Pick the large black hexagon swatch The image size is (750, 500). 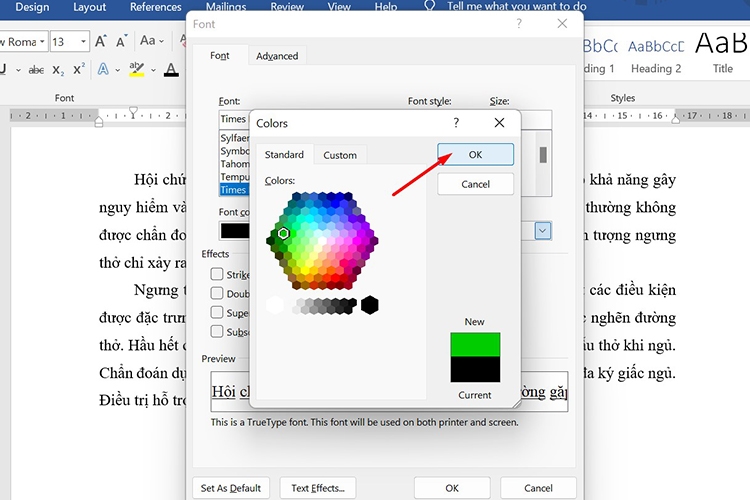pyautogui.click(x=370, y=305)
